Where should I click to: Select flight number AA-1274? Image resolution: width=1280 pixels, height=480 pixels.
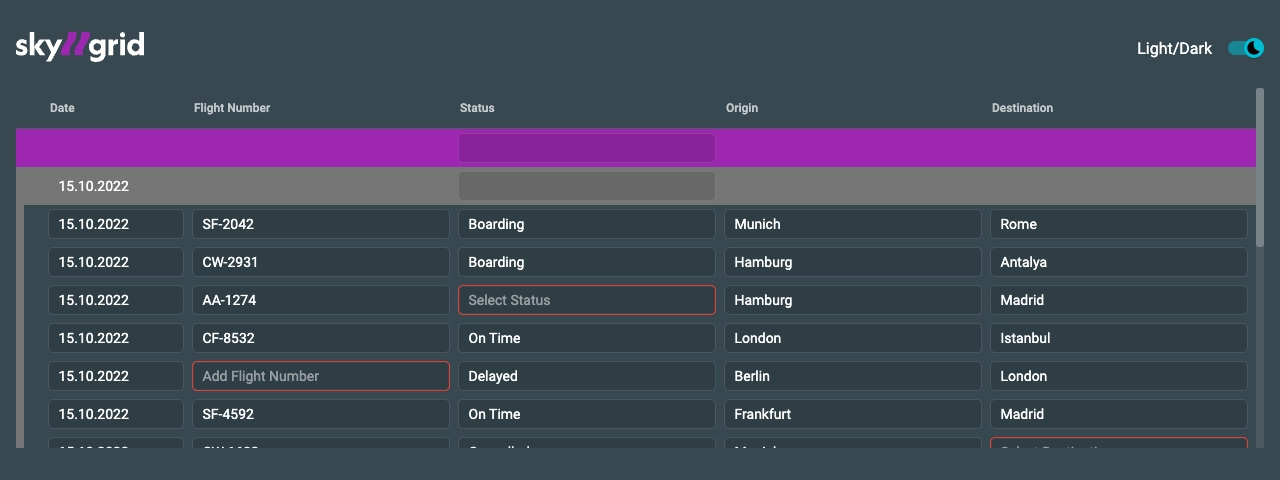(x=321, y=300)
